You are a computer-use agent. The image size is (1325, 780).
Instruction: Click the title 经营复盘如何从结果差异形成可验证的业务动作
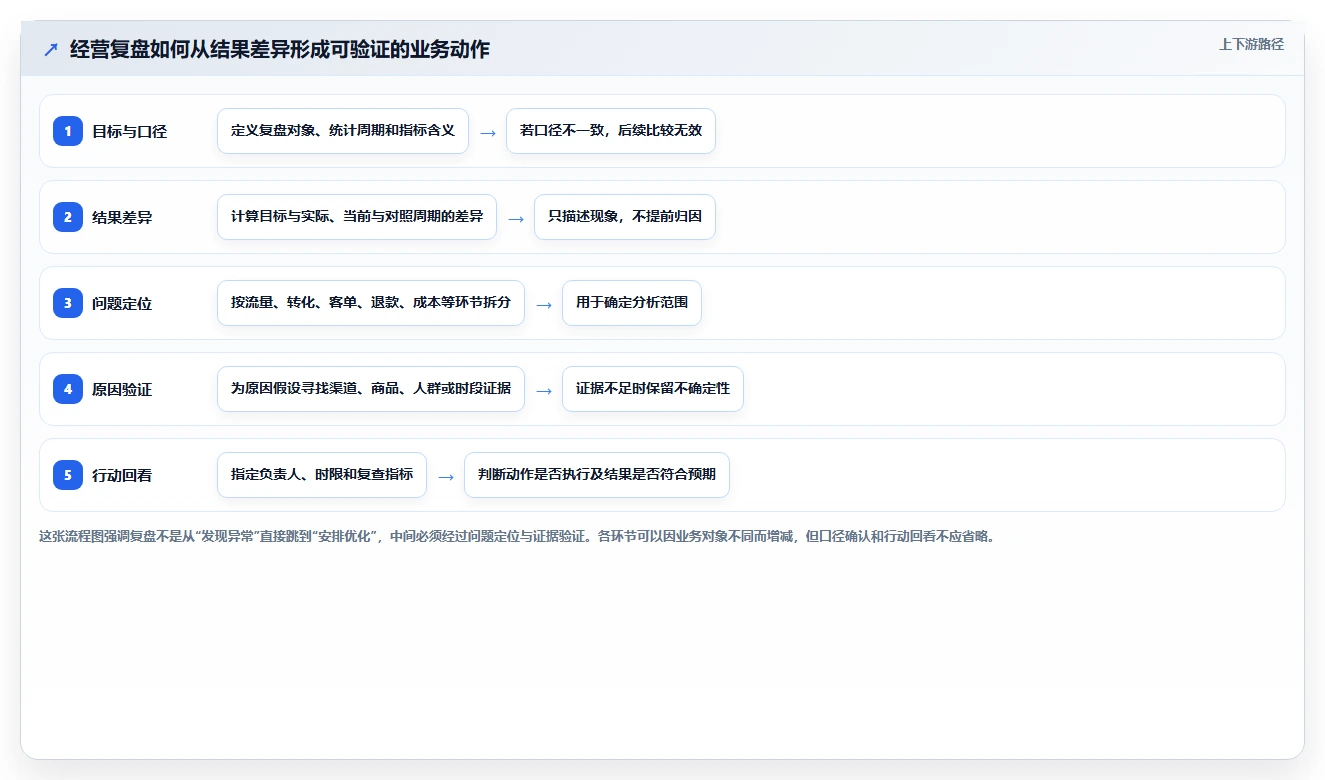[280, 50]
